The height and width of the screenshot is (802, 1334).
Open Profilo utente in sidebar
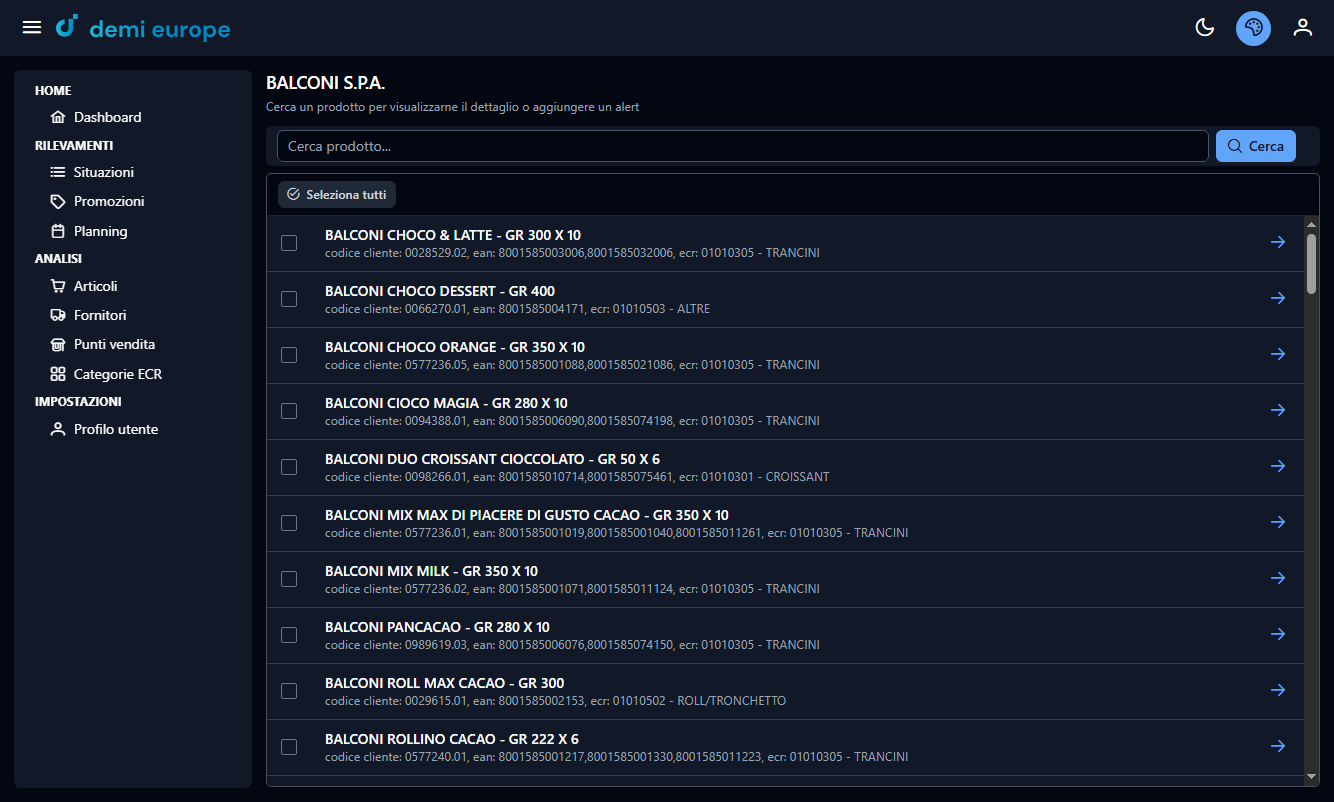click(x=104, y=429)
